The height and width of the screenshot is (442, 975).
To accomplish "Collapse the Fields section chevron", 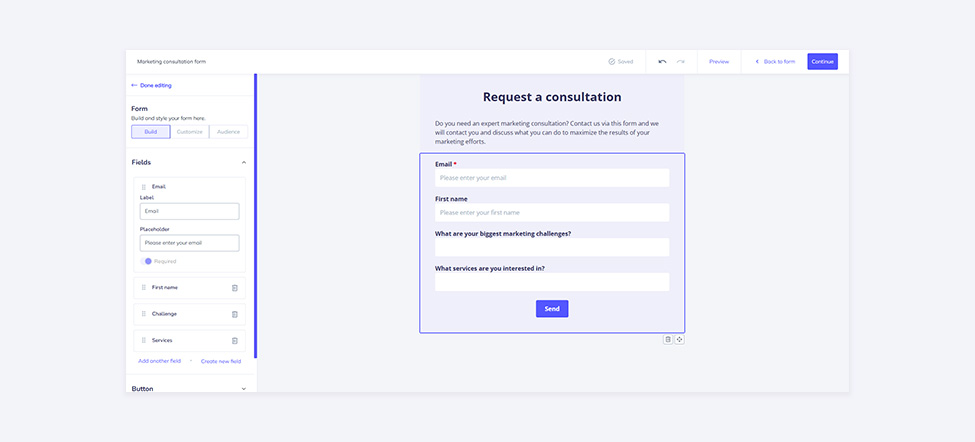I will tap(244, 162).
